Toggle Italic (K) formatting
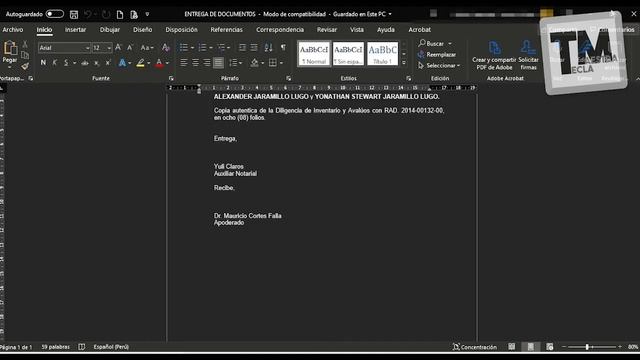 55,63
